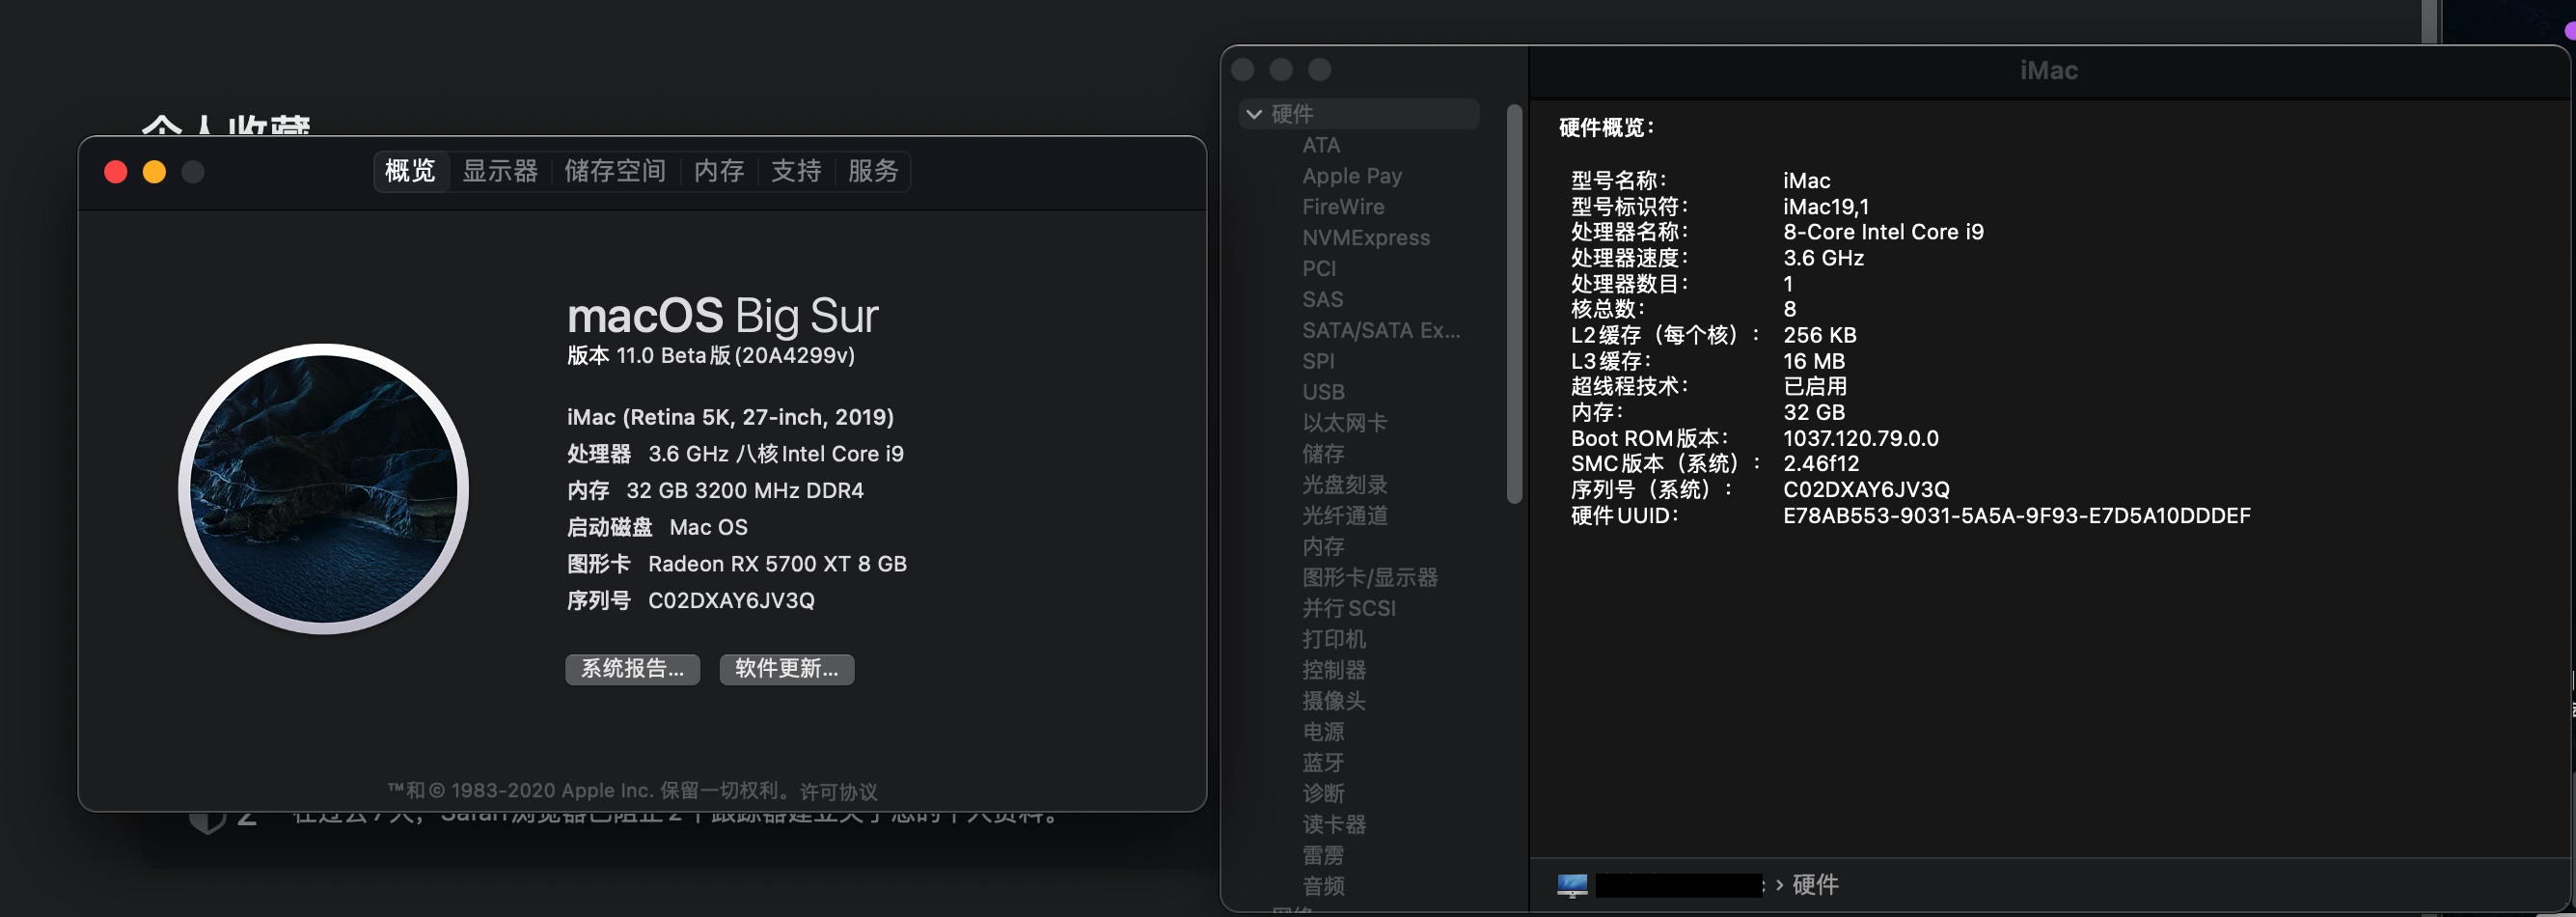Select 光纤通道 in the sidebar

[x=1345, y=516]
